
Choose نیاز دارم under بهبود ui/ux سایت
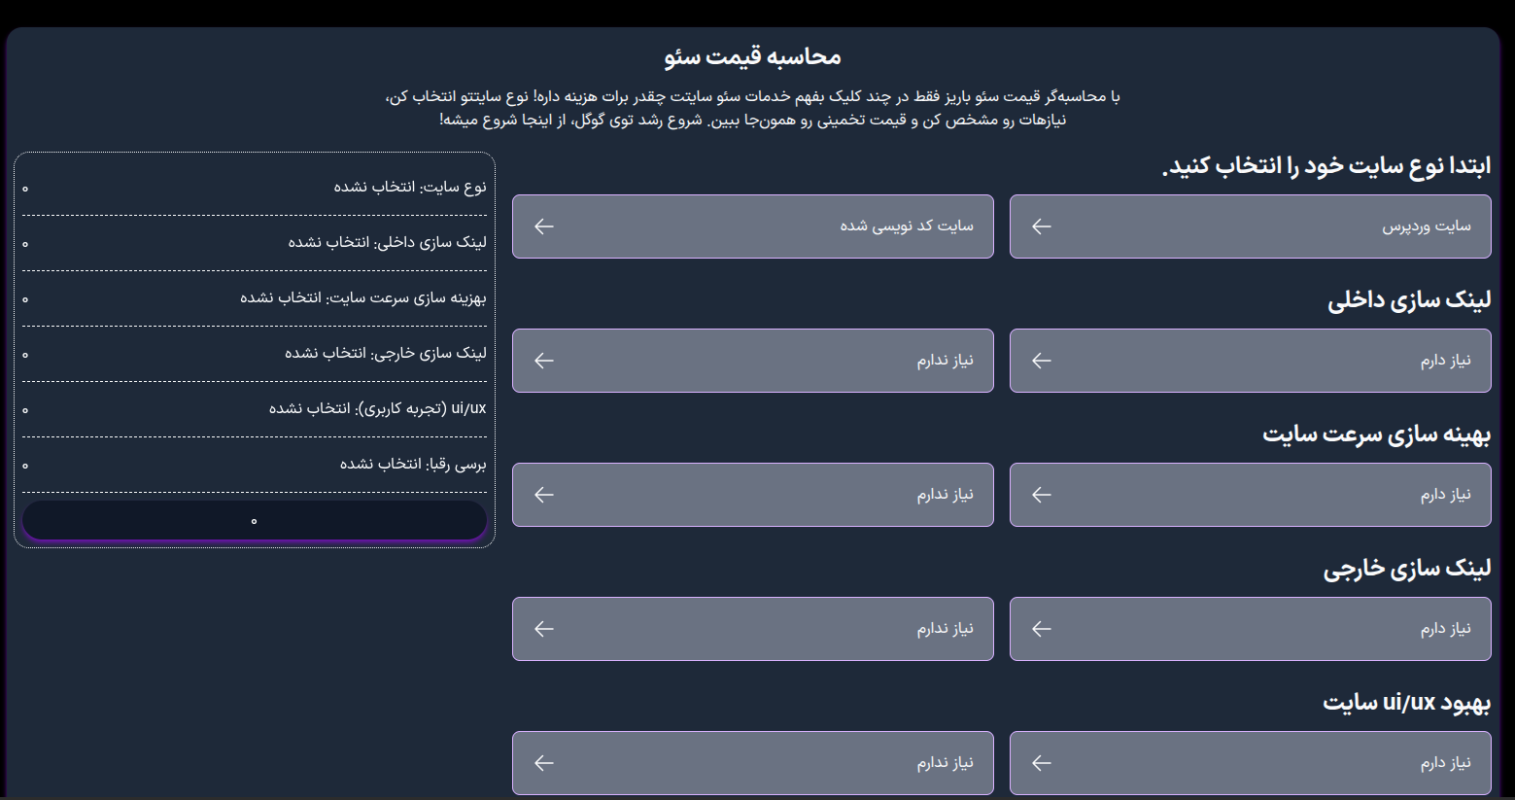pos(1250,763)
